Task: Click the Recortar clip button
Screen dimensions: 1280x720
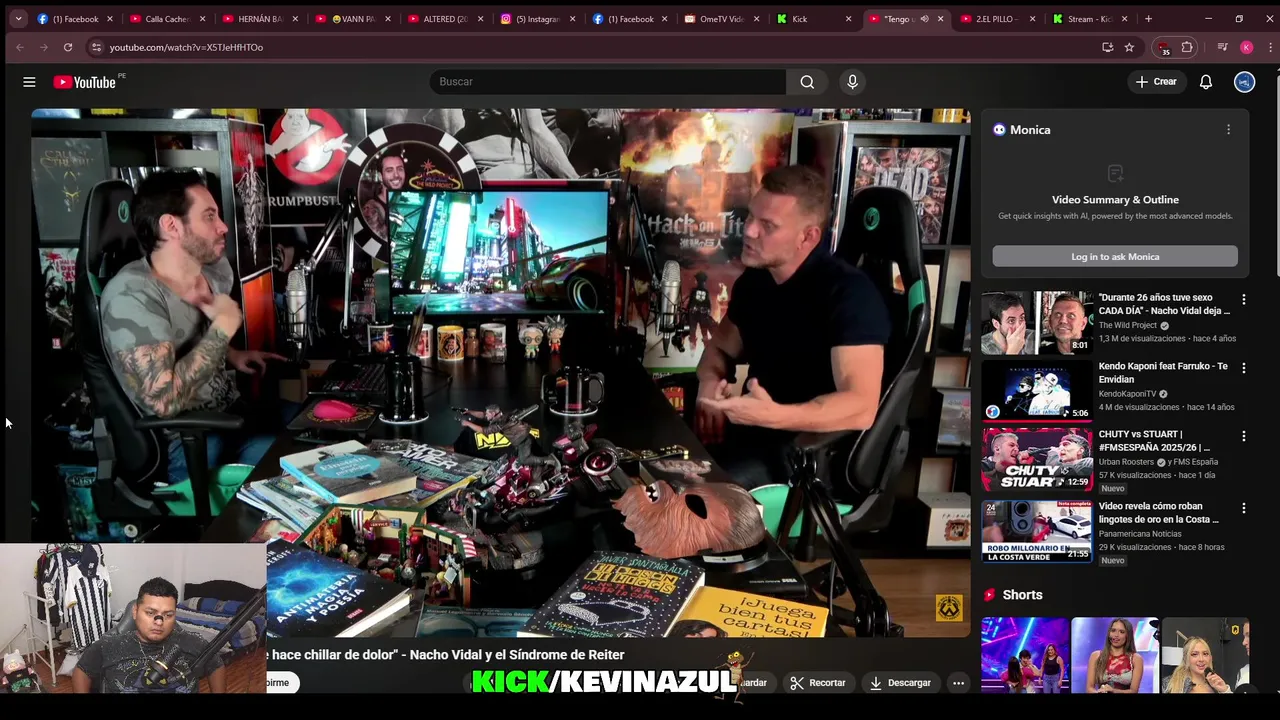Action: tap(817, 683)
